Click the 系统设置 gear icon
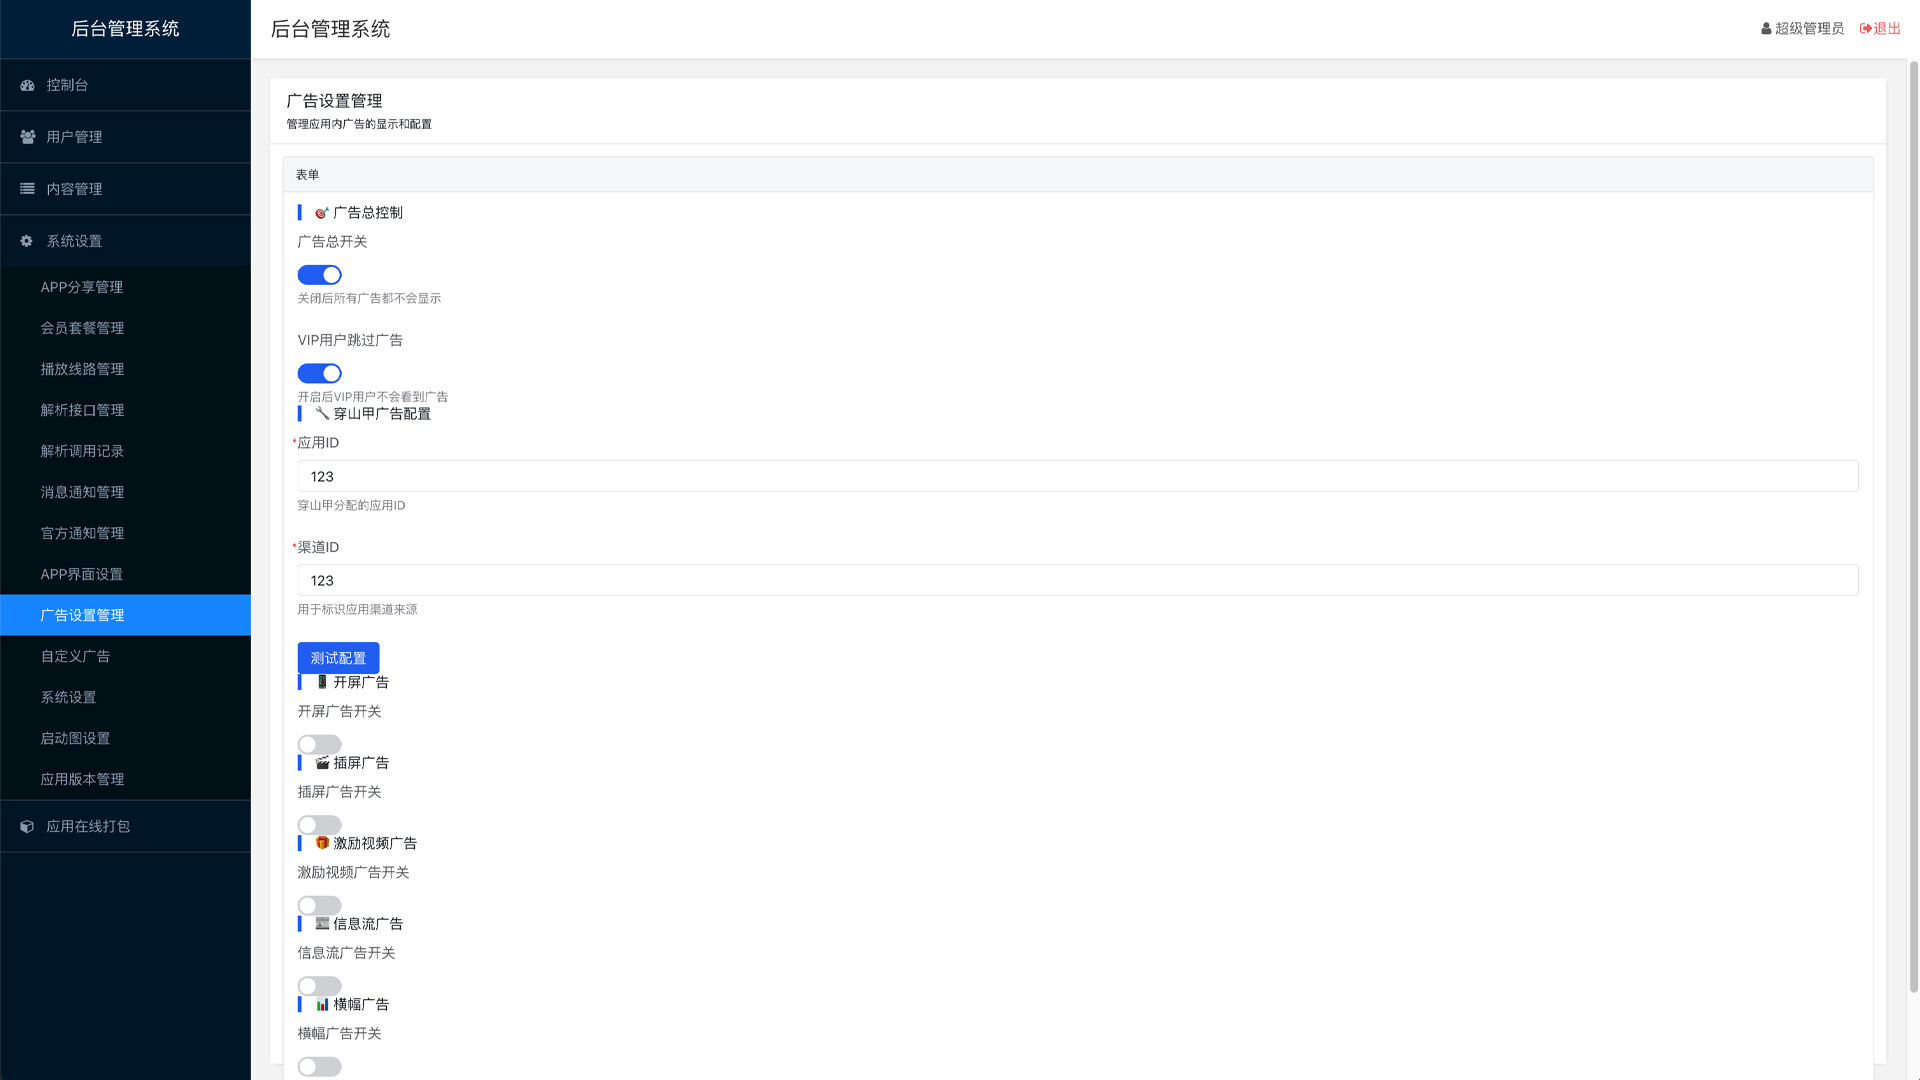This screenshot has height=1080, width=1920. coord(26,241)
